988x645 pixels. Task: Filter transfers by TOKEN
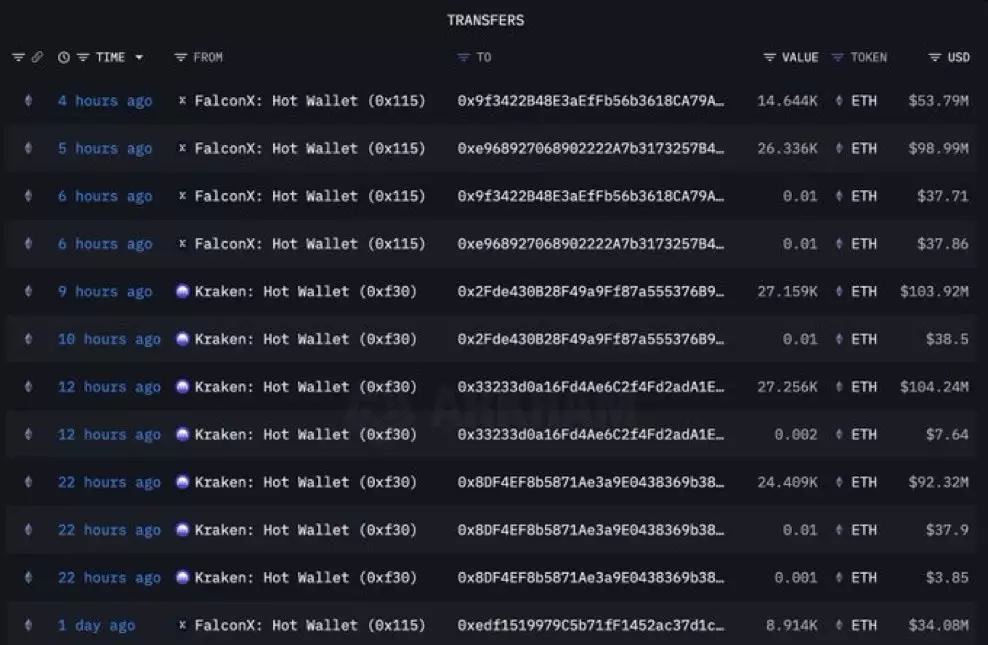pos(838,58)
